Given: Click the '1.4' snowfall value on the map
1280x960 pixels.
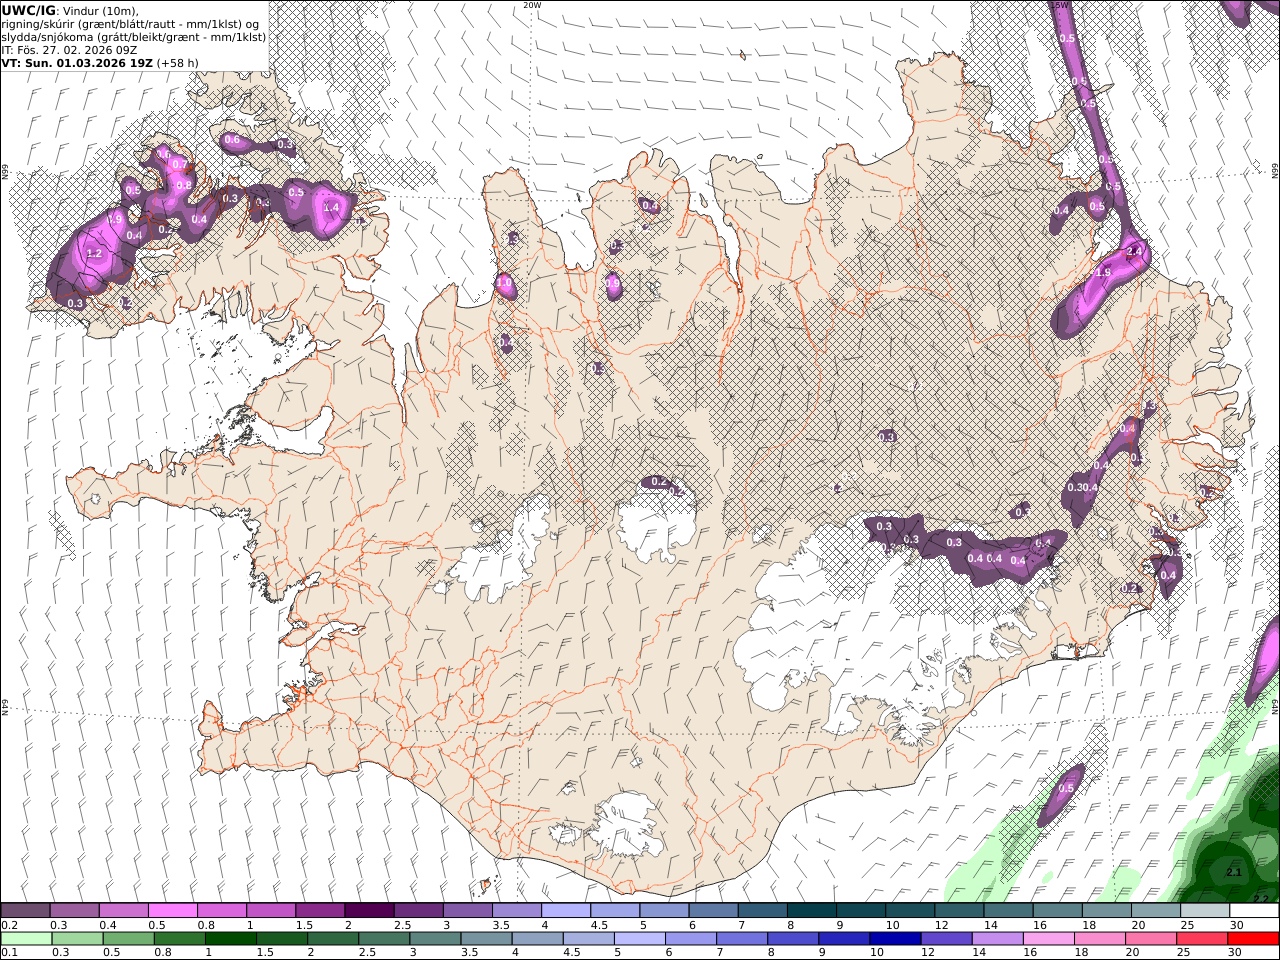Looking at the screenshot, I should point(333,208).
